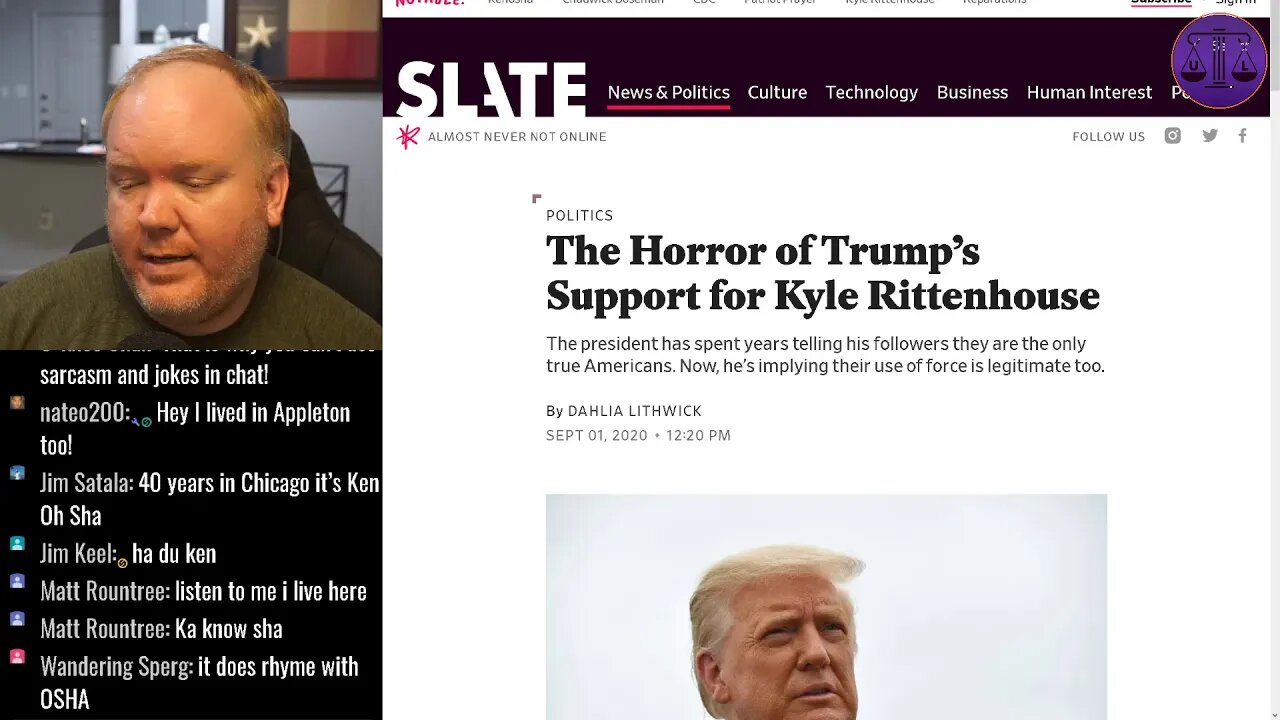Open Slate's Twitter page icon
Image resolution: width=1280 pixels, height=720 pixels.
click(x=1210, y=136)
